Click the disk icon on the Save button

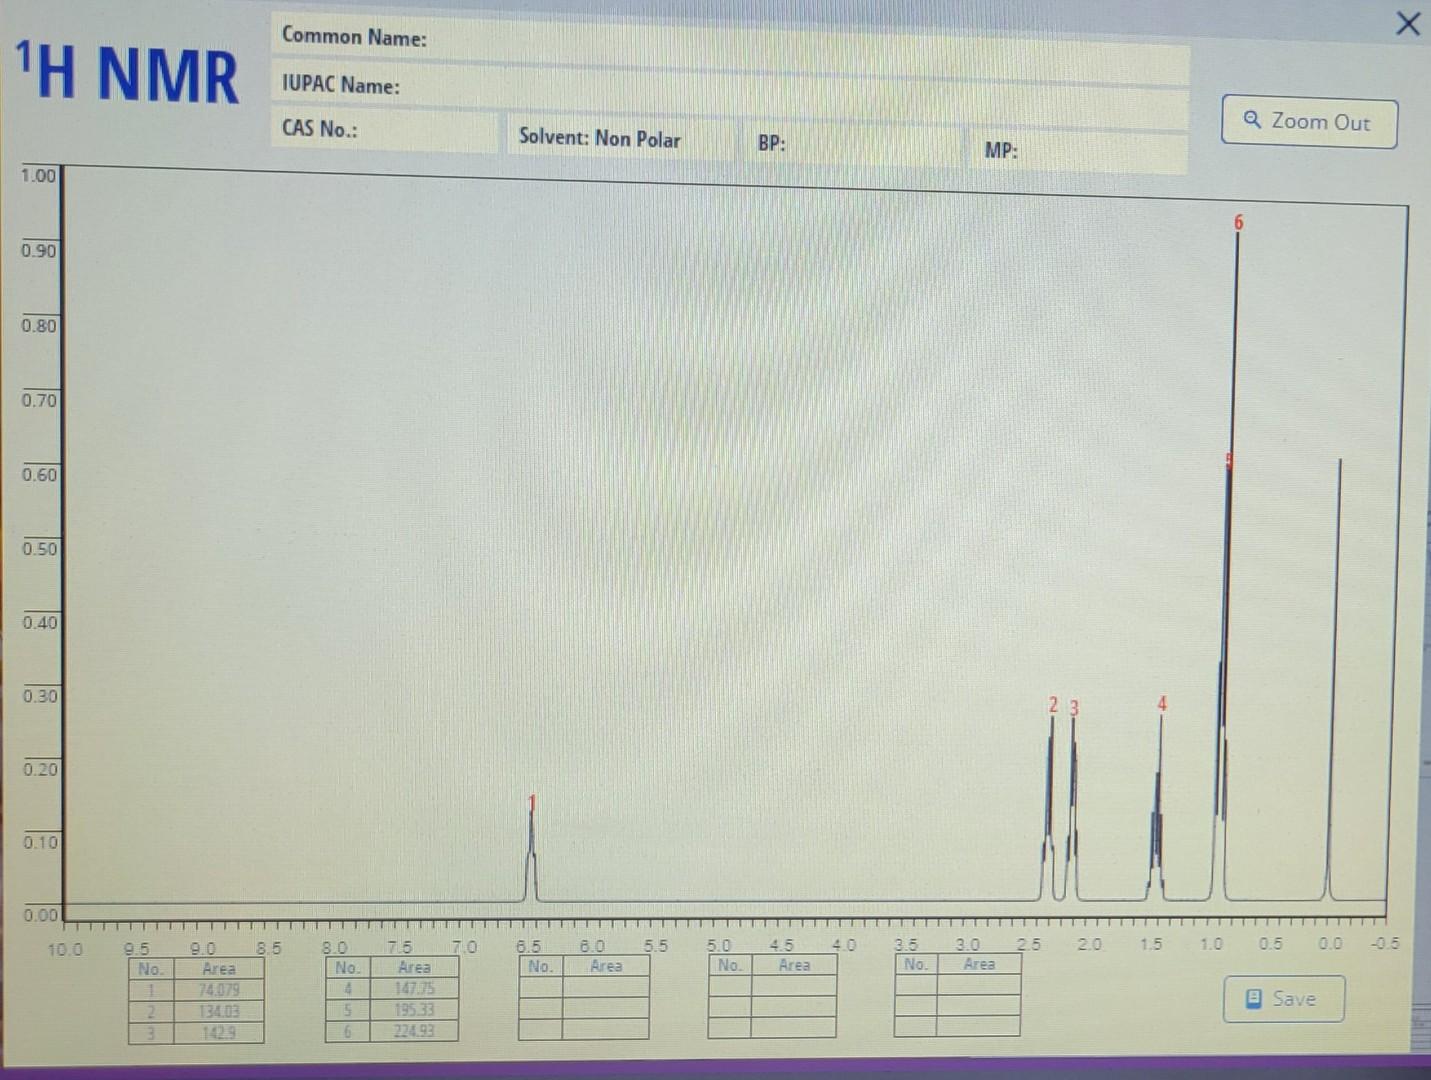click(1251, 998)
